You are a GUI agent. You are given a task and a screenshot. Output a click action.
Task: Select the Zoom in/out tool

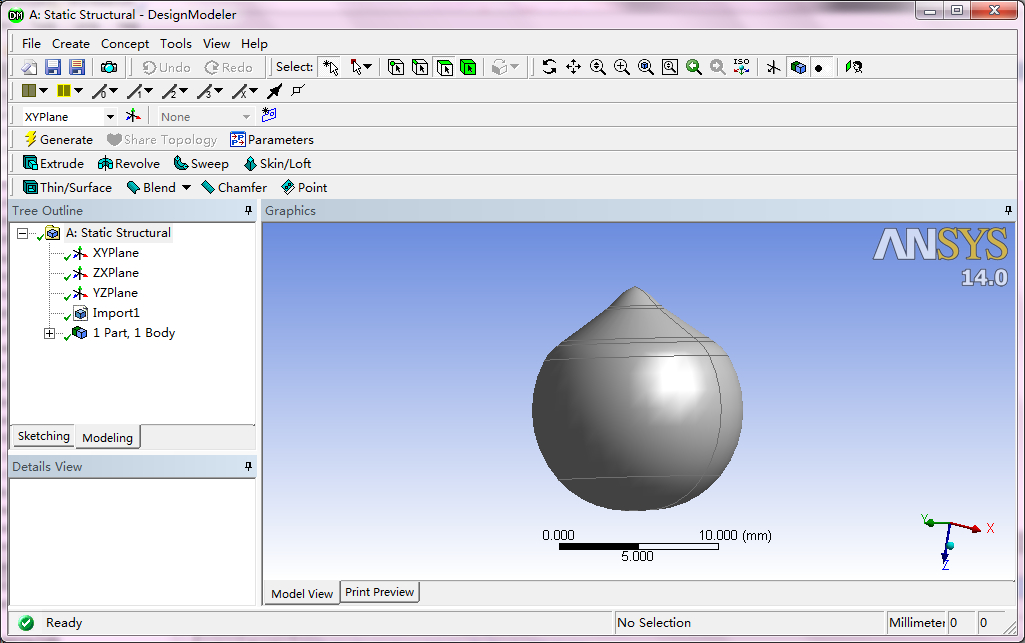pos(597,67)
